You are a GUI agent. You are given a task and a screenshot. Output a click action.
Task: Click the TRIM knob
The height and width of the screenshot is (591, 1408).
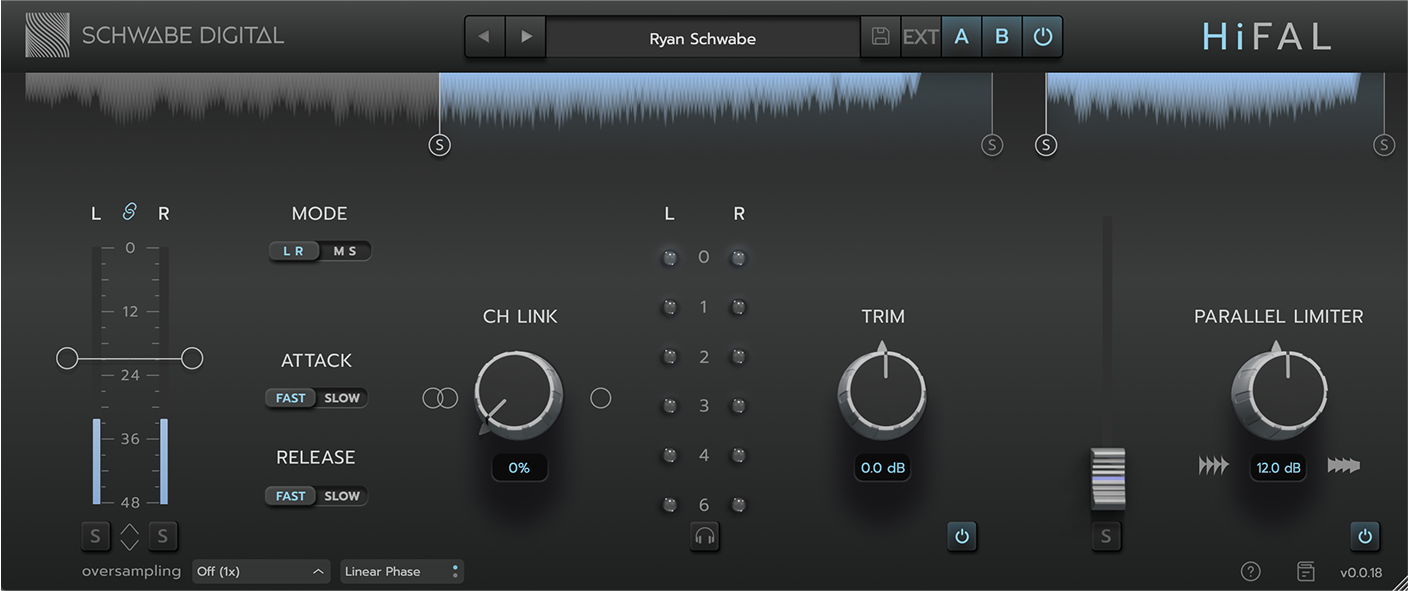(882, 393)
